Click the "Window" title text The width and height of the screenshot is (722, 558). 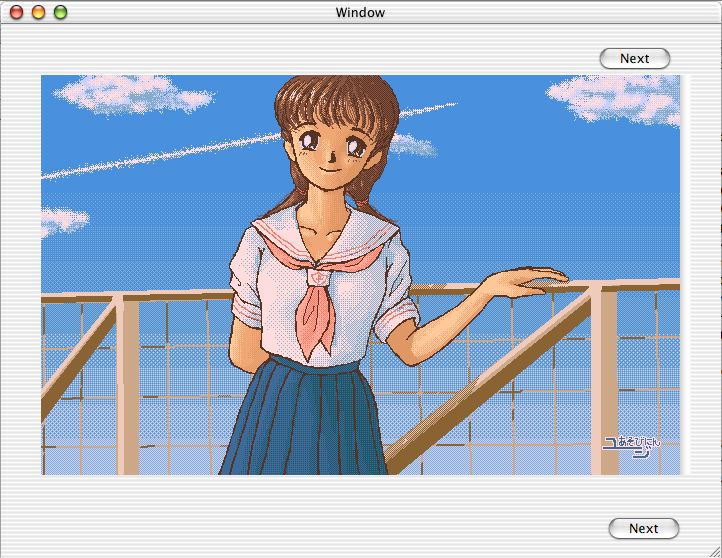pos(360,12)
